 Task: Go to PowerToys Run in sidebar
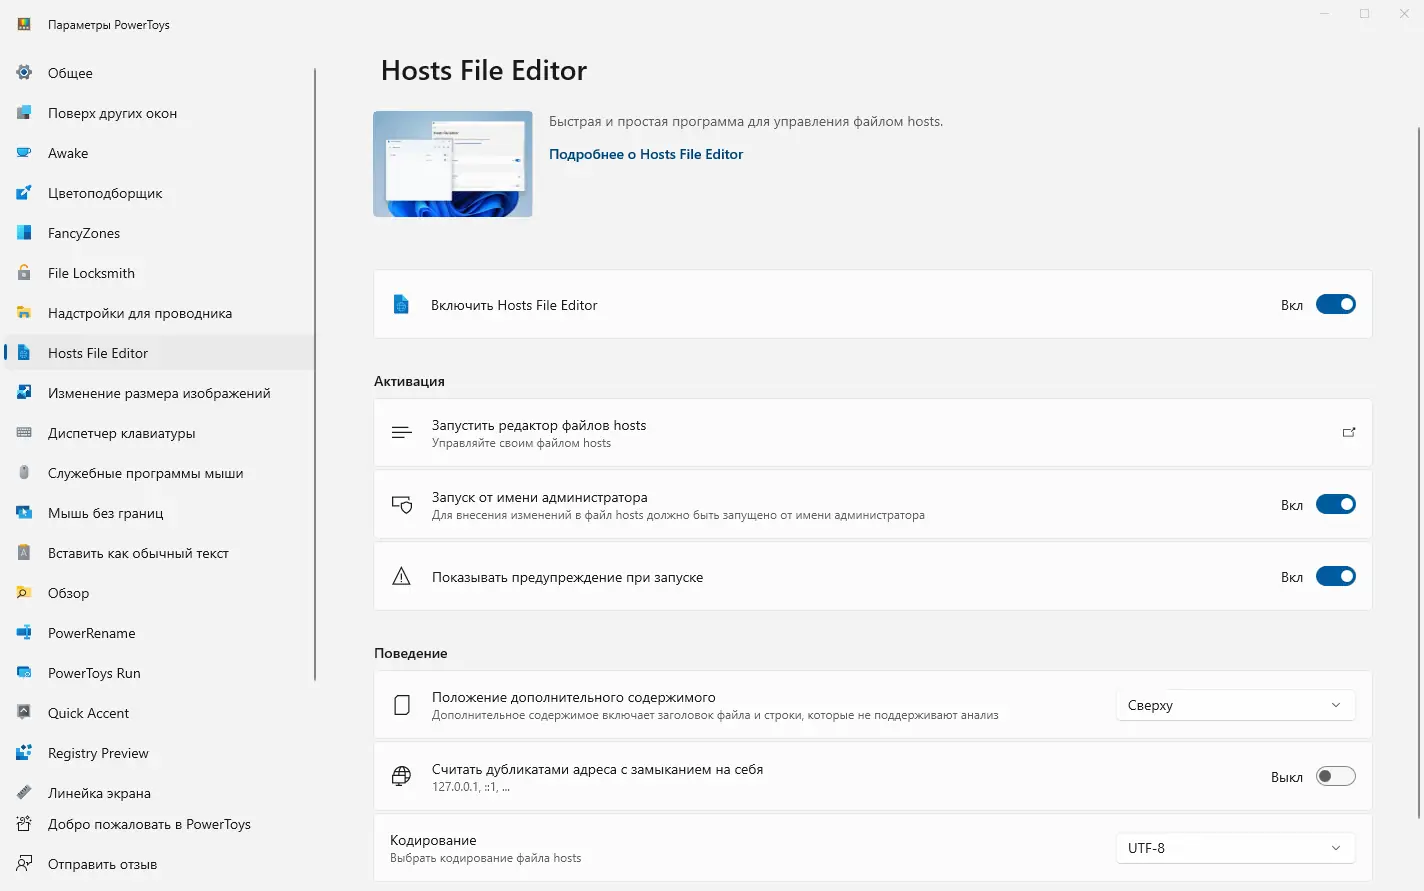click(x=94, y=673)
